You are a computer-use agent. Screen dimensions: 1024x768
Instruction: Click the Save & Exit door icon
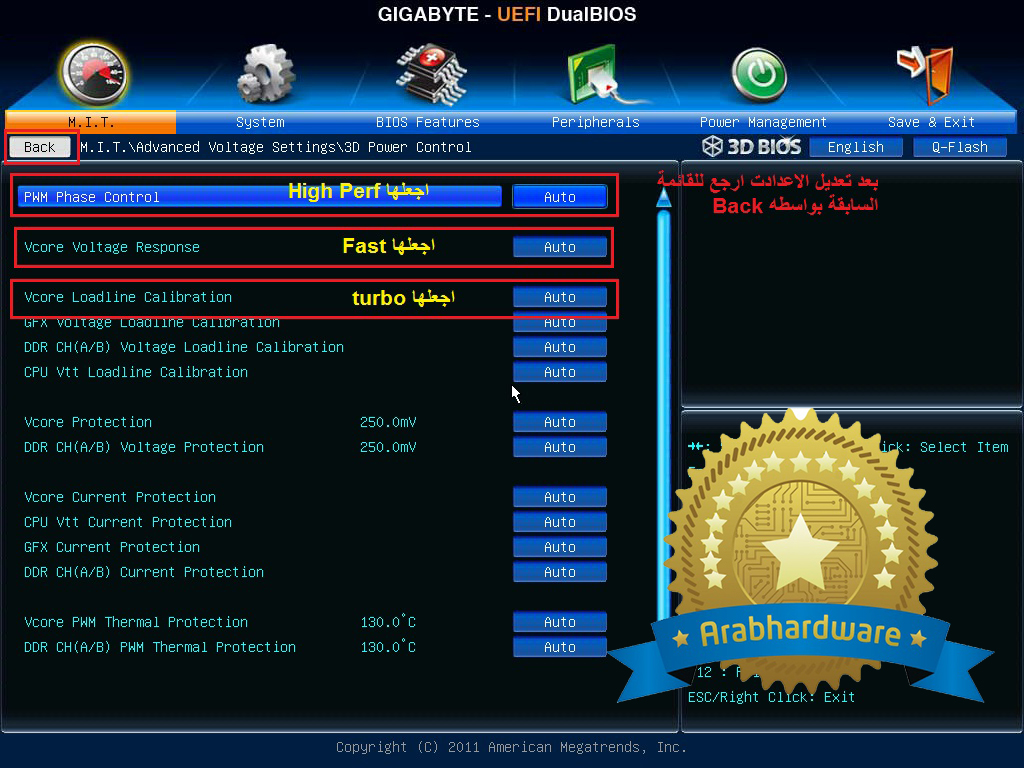point(926,75)
